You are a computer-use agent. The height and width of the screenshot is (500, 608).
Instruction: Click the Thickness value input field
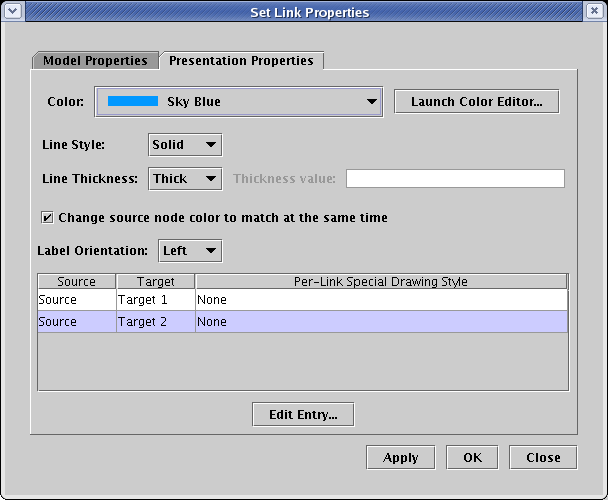pos(455,179)
